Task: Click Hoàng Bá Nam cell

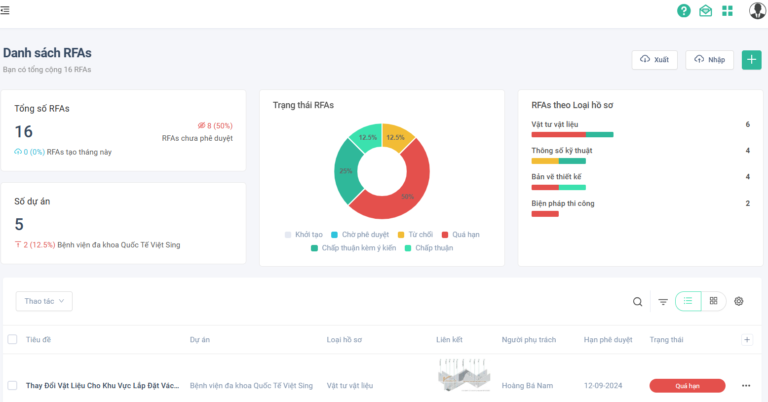Action: (527, 386)
